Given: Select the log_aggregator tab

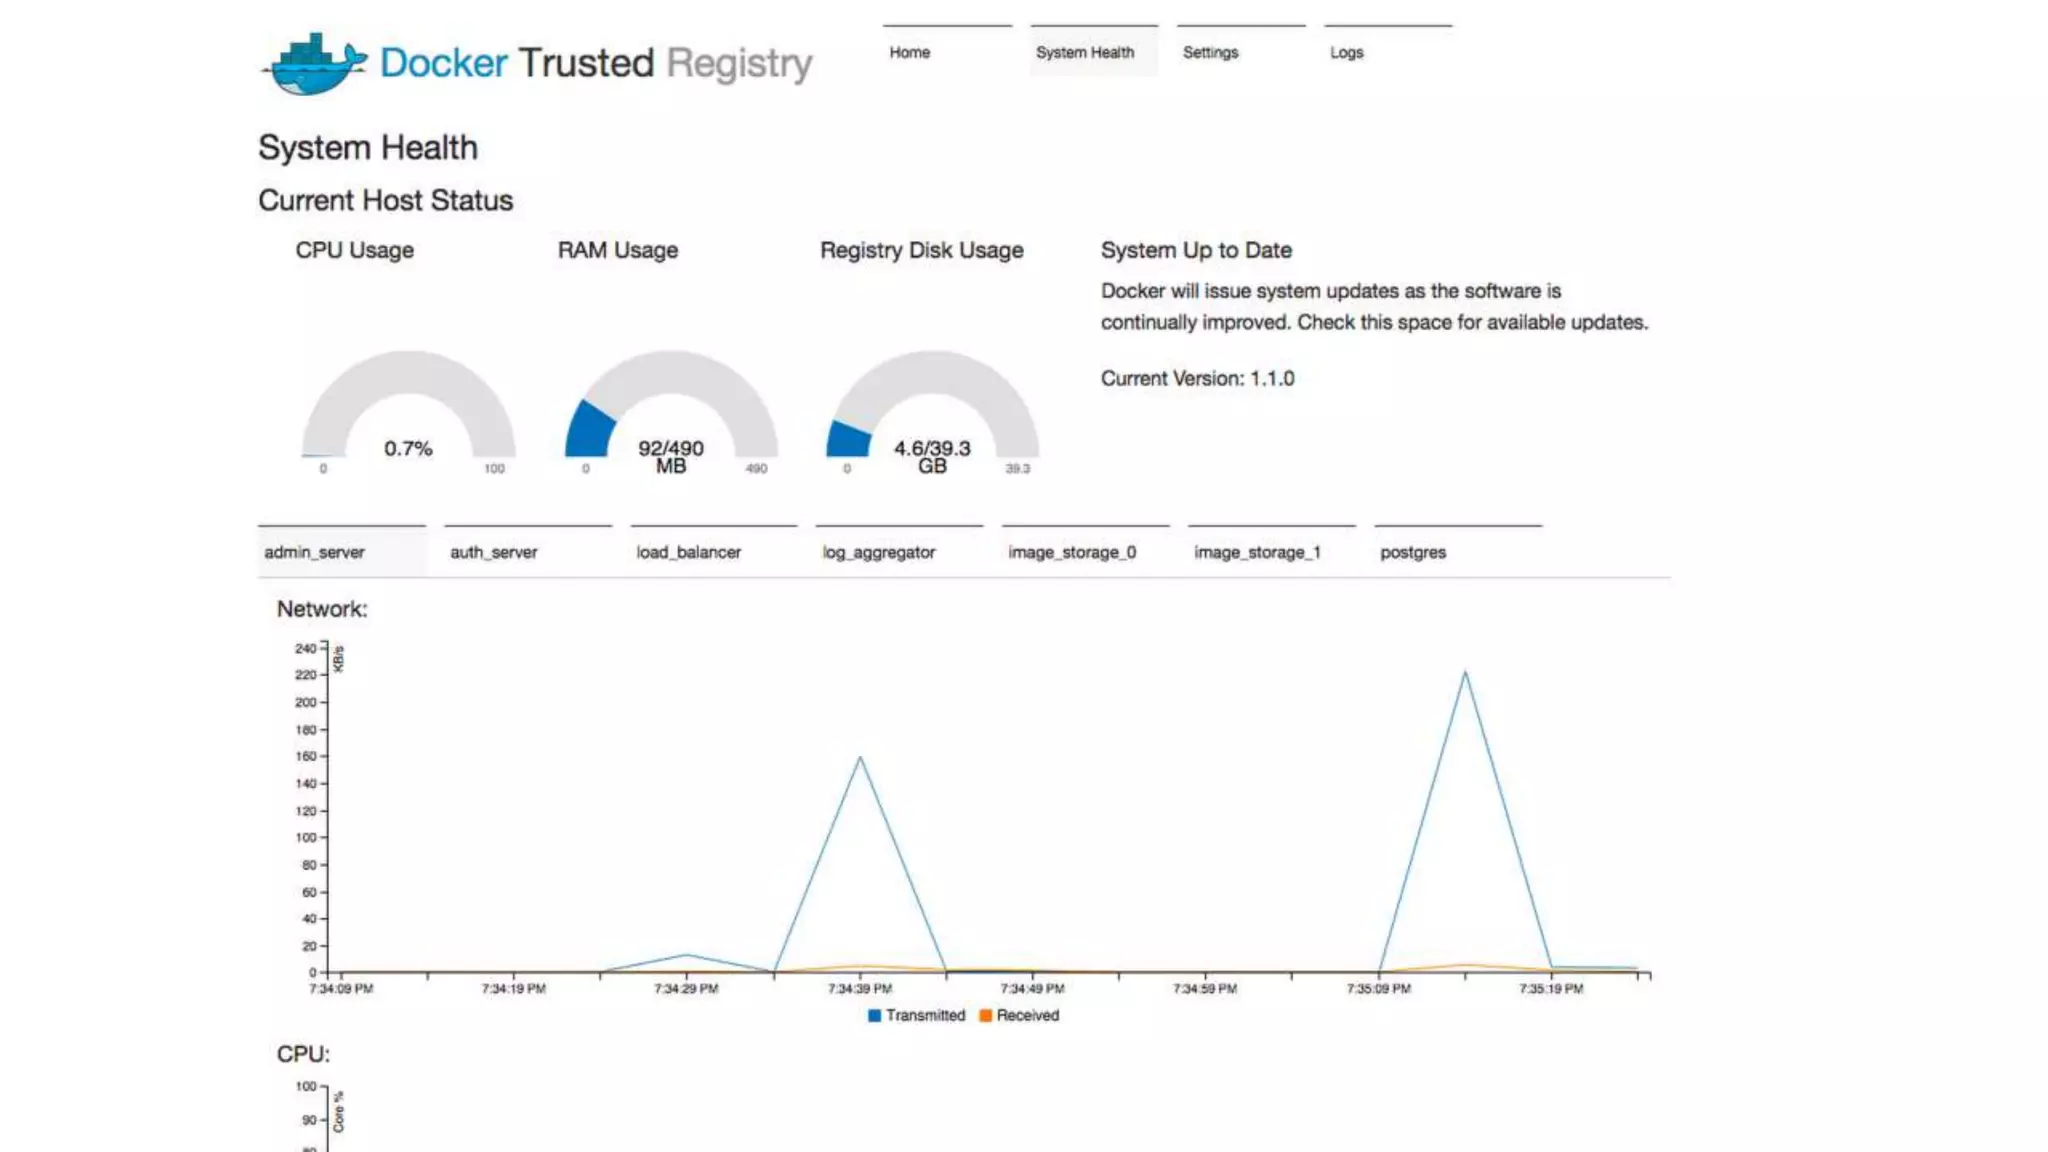Looking at the screenshot, I should 878,552.
